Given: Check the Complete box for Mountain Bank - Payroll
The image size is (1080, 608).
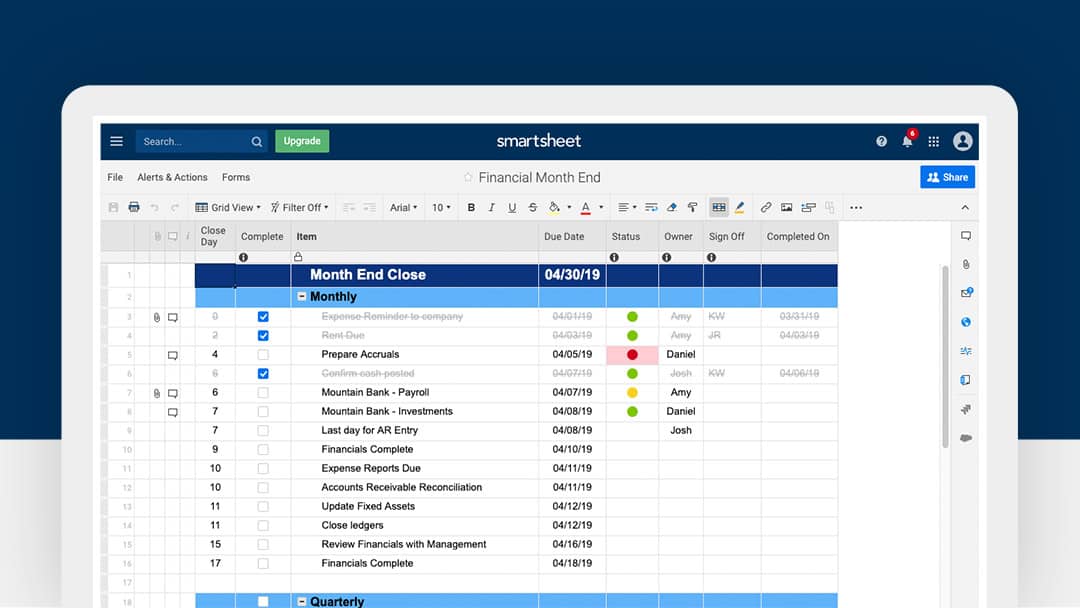Looking at the screenshot, I should (x=263, y=392).
